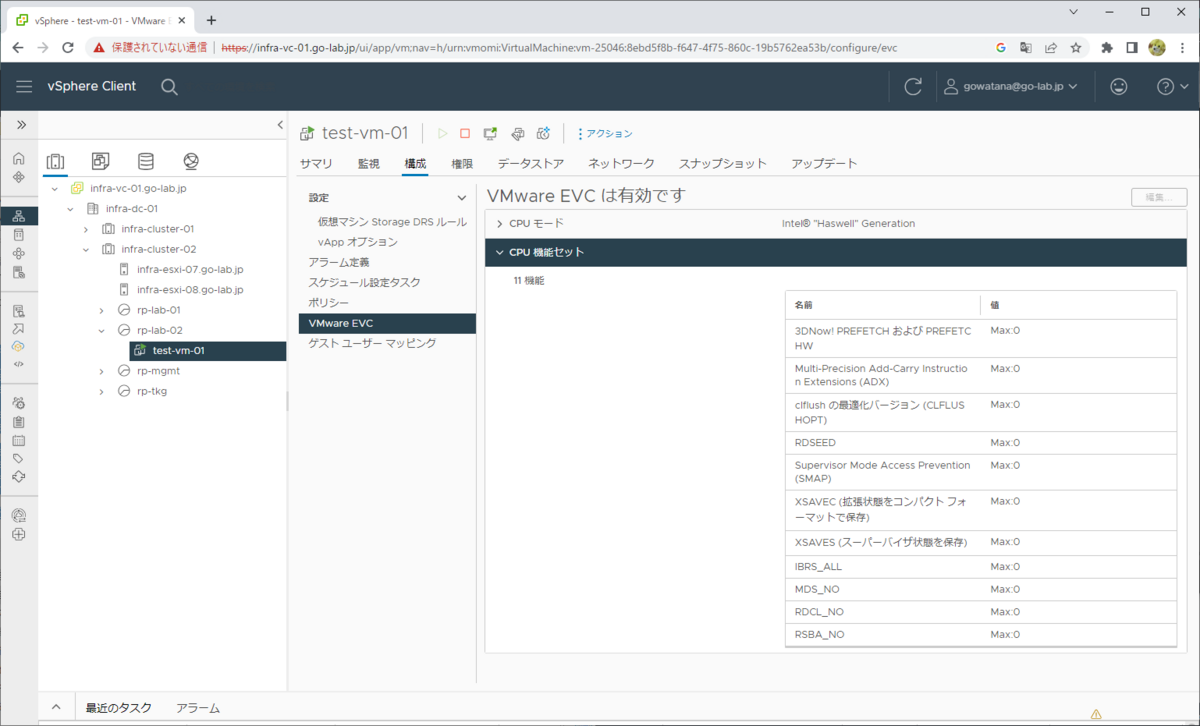Refresh the vSphere Client view
This screenshot has width=1200, height=726.
913,87
